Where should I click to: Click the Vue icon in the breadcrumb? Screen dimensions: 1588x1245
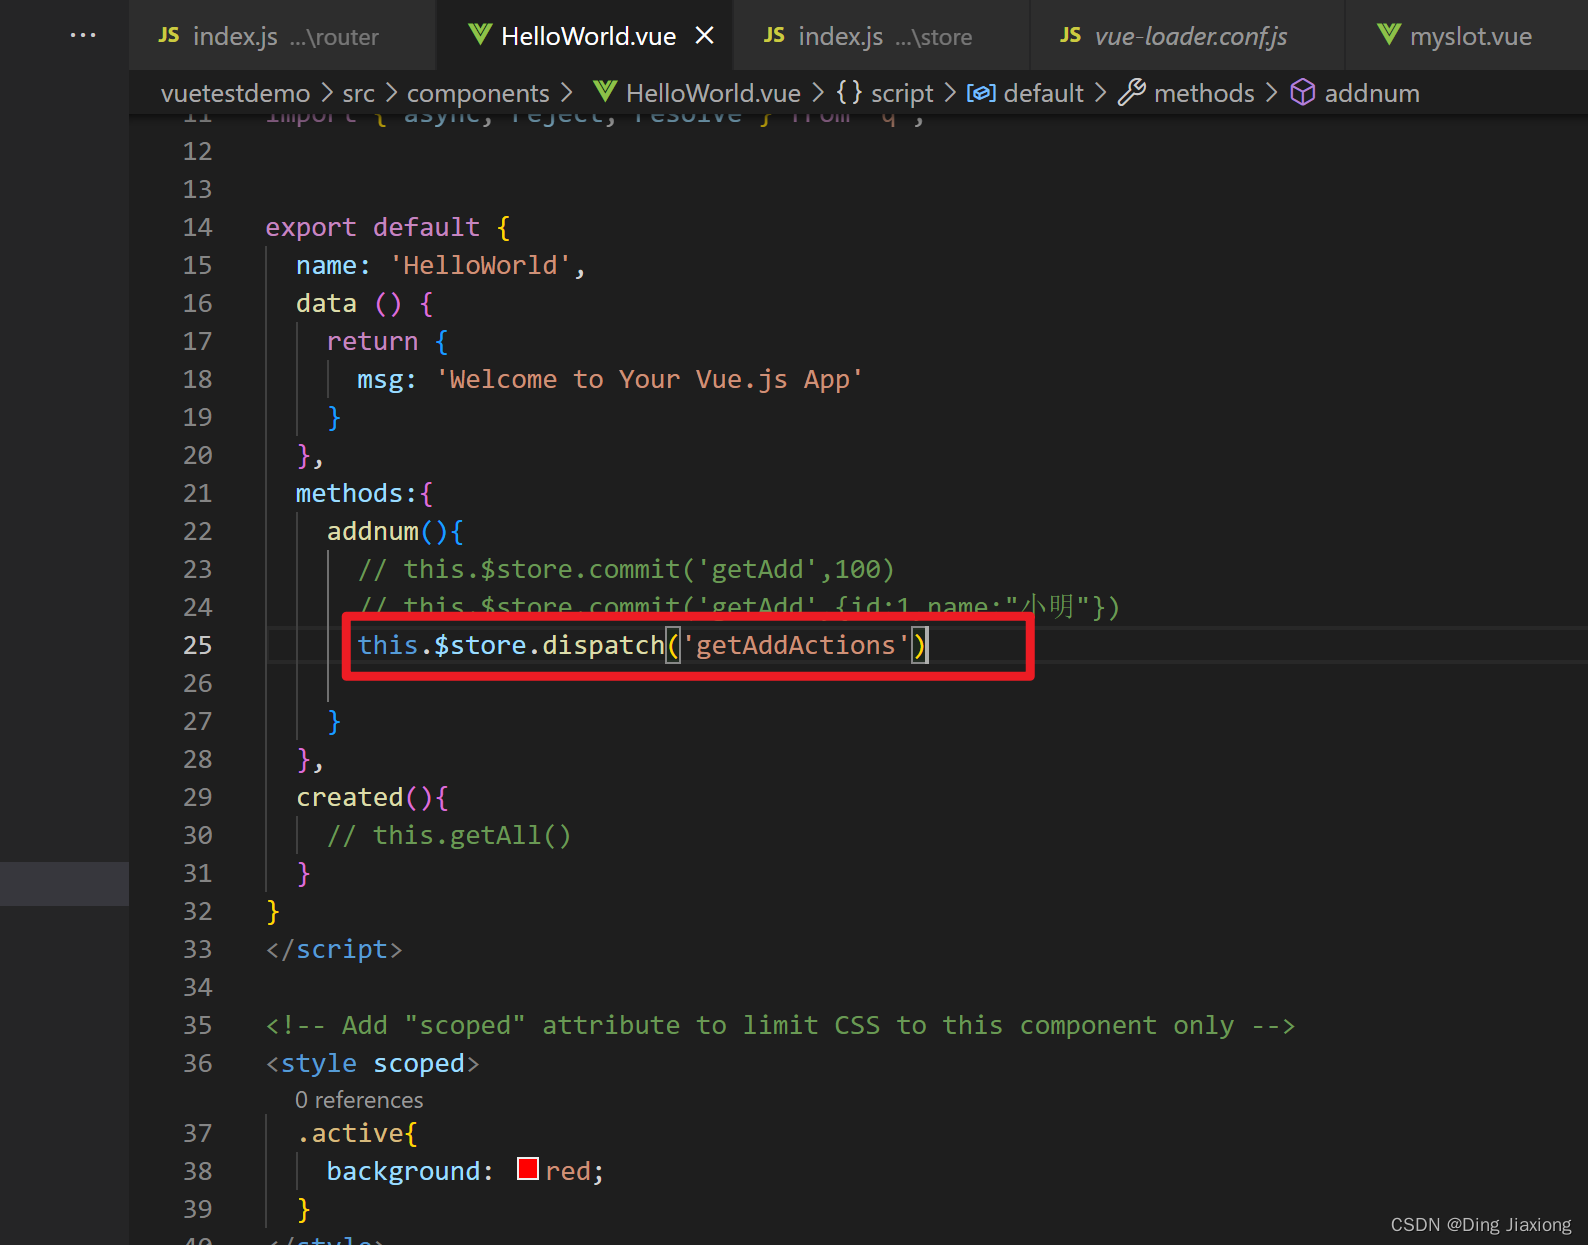[605, 92]
